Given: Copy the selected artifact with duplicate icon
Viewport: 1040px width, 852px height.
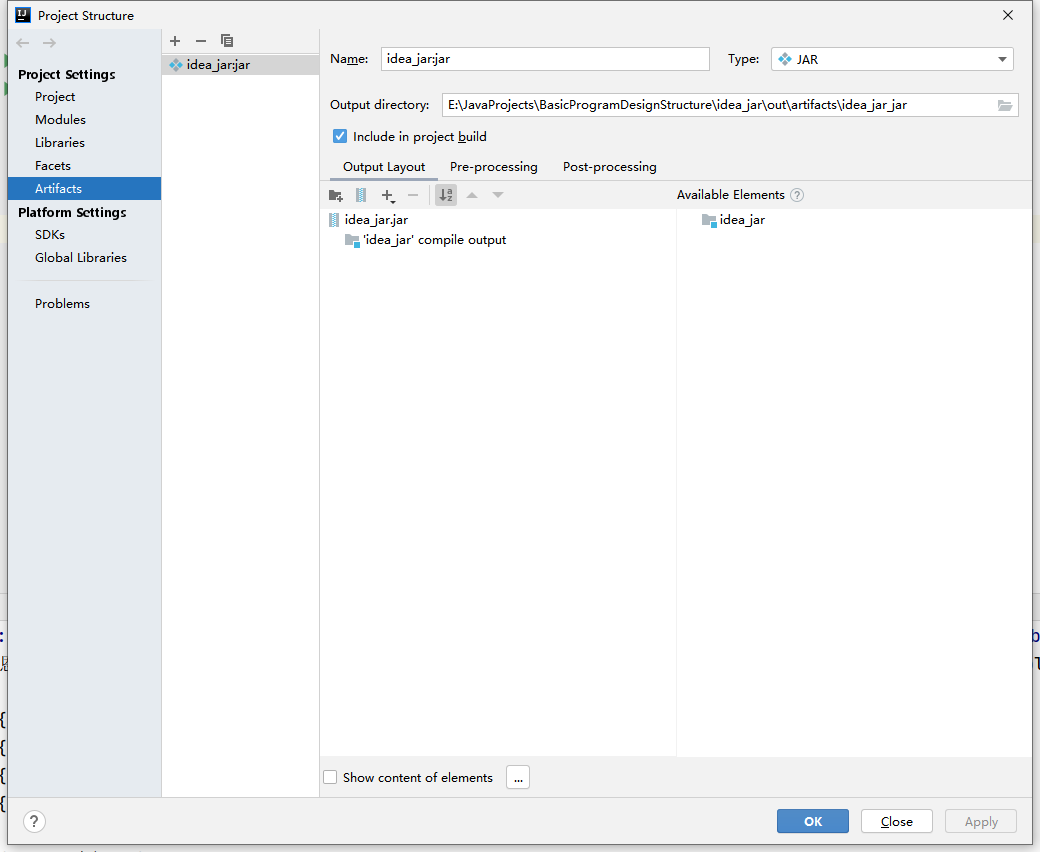Looking at the screenshot, I should (227, 41).
